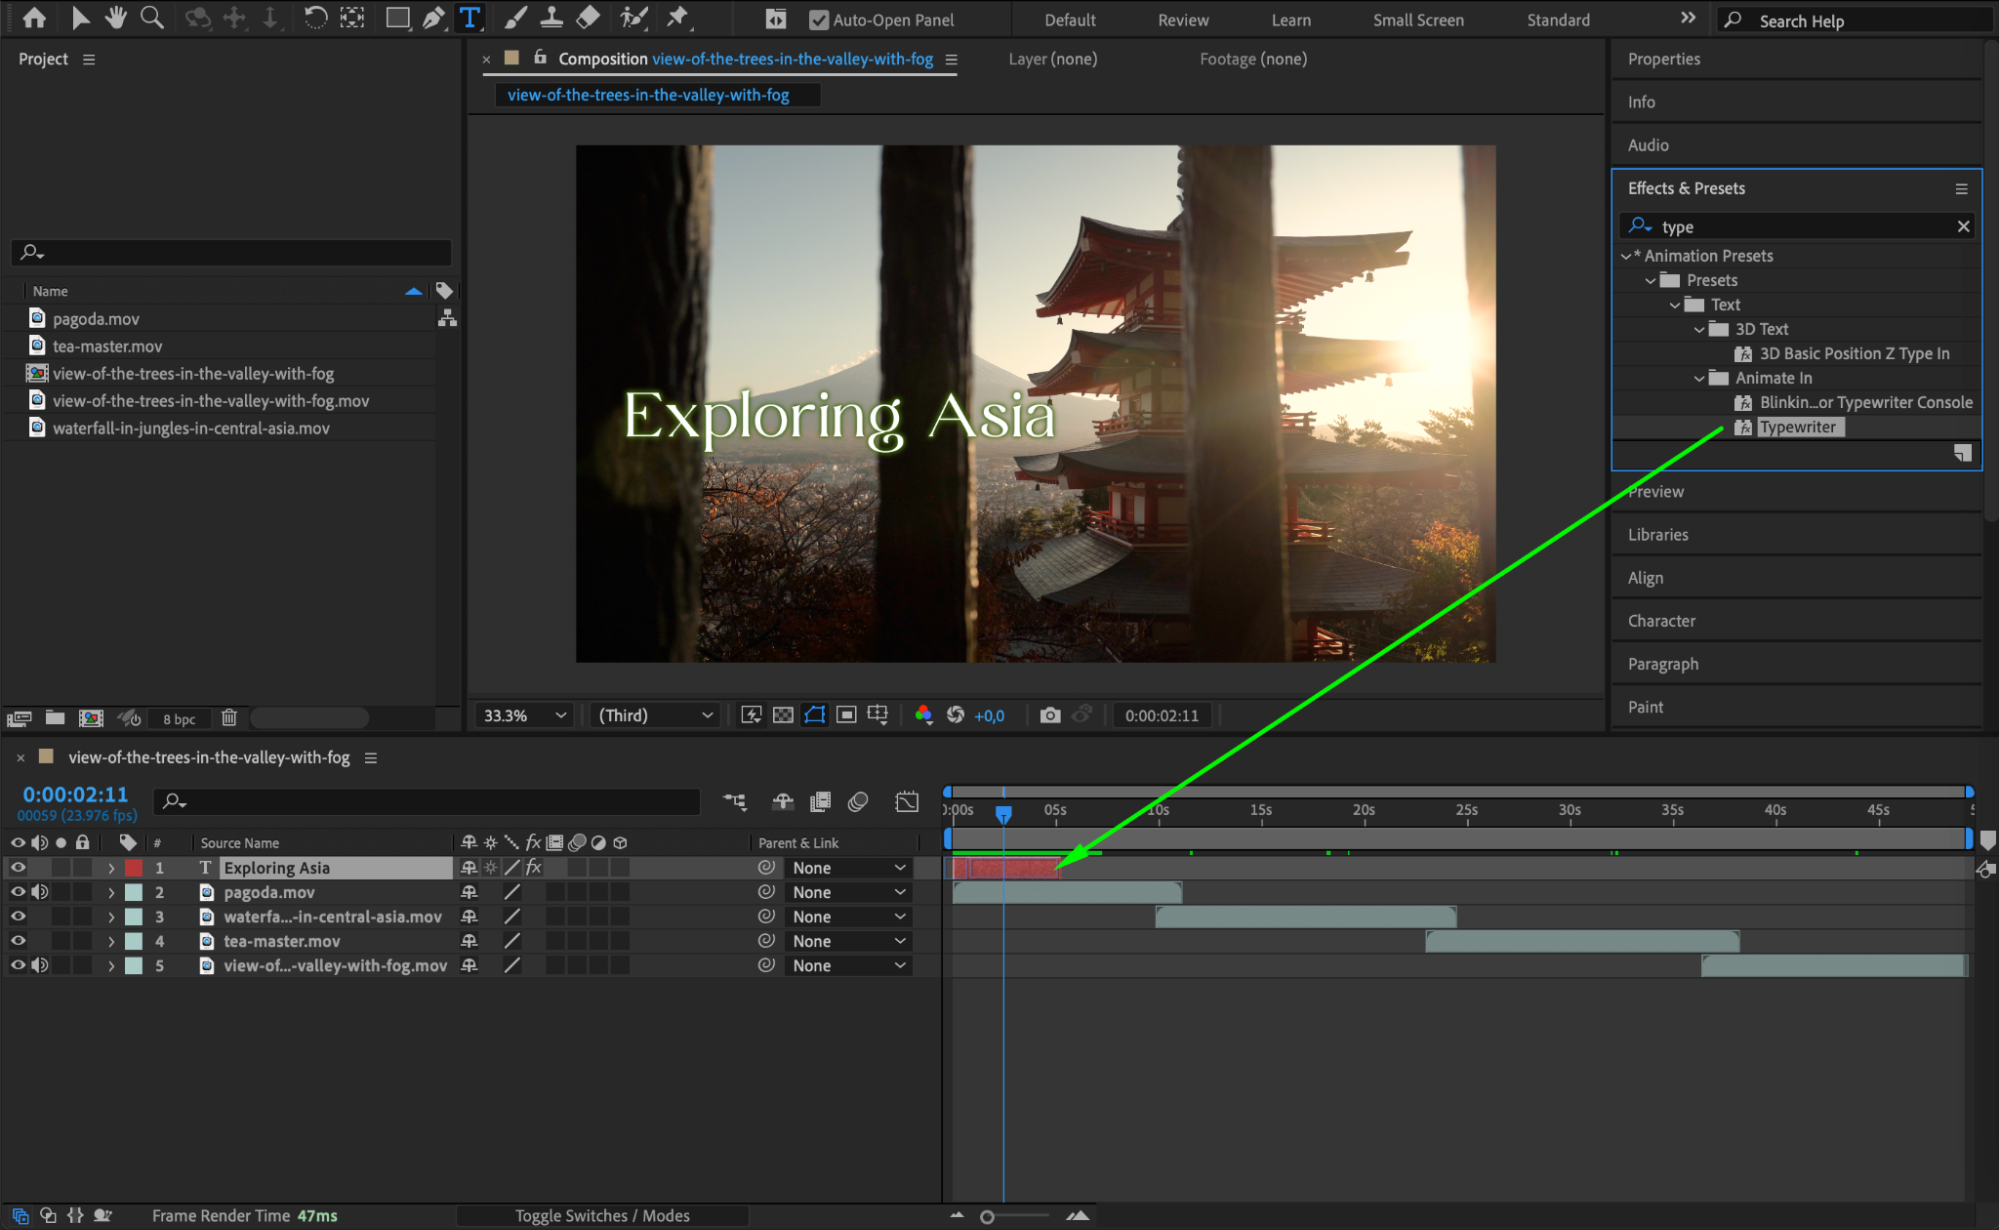Select the Typewriter animation preset
The image size is (1999, 1230).
pos(1797,427)
